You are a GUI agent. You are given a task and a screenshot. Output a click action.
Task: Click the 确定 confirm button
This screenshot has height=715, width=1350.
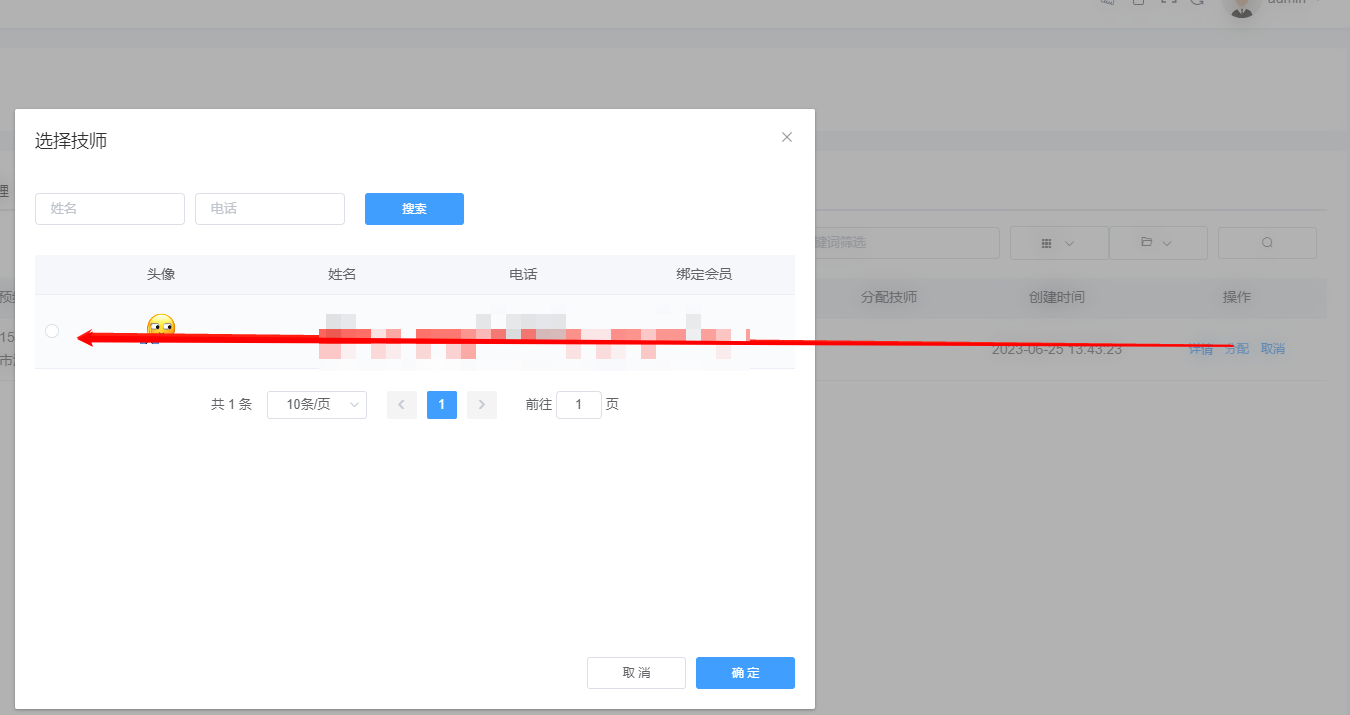pos(744,673)
